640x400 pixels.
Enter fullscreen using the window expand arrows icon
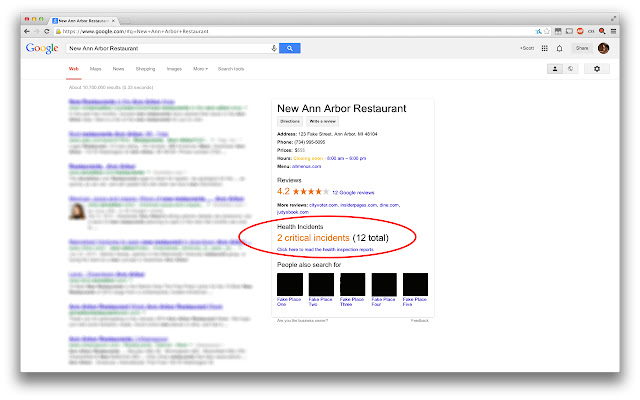[x=613, y=19]
